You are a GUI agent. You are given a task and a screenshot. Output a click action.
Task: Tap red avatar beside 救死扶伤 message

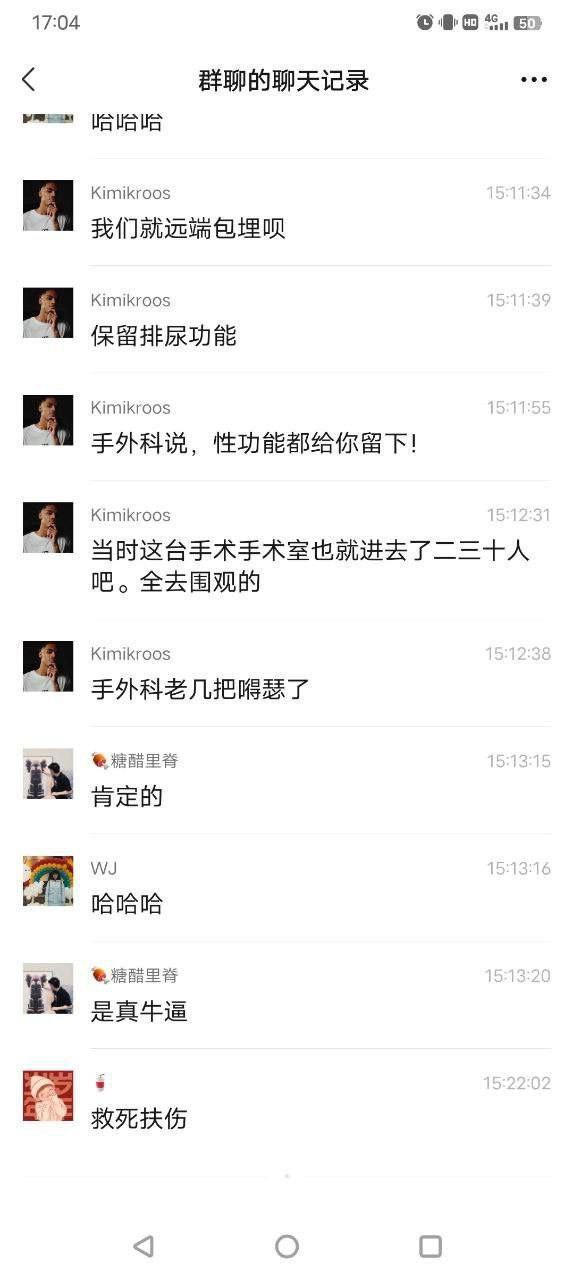(x=48, y=1096)
